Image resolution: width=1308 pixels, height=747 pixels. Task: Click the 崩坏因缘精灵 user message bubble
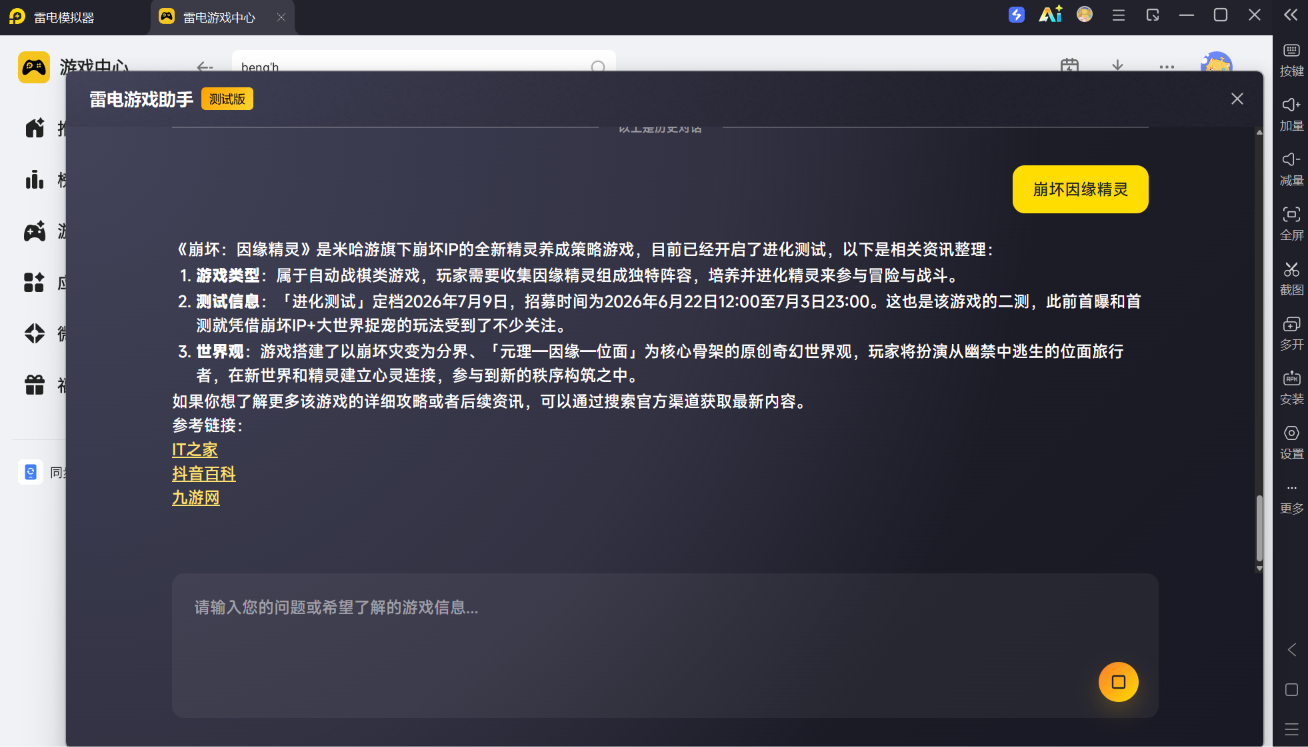[1080, 189]
